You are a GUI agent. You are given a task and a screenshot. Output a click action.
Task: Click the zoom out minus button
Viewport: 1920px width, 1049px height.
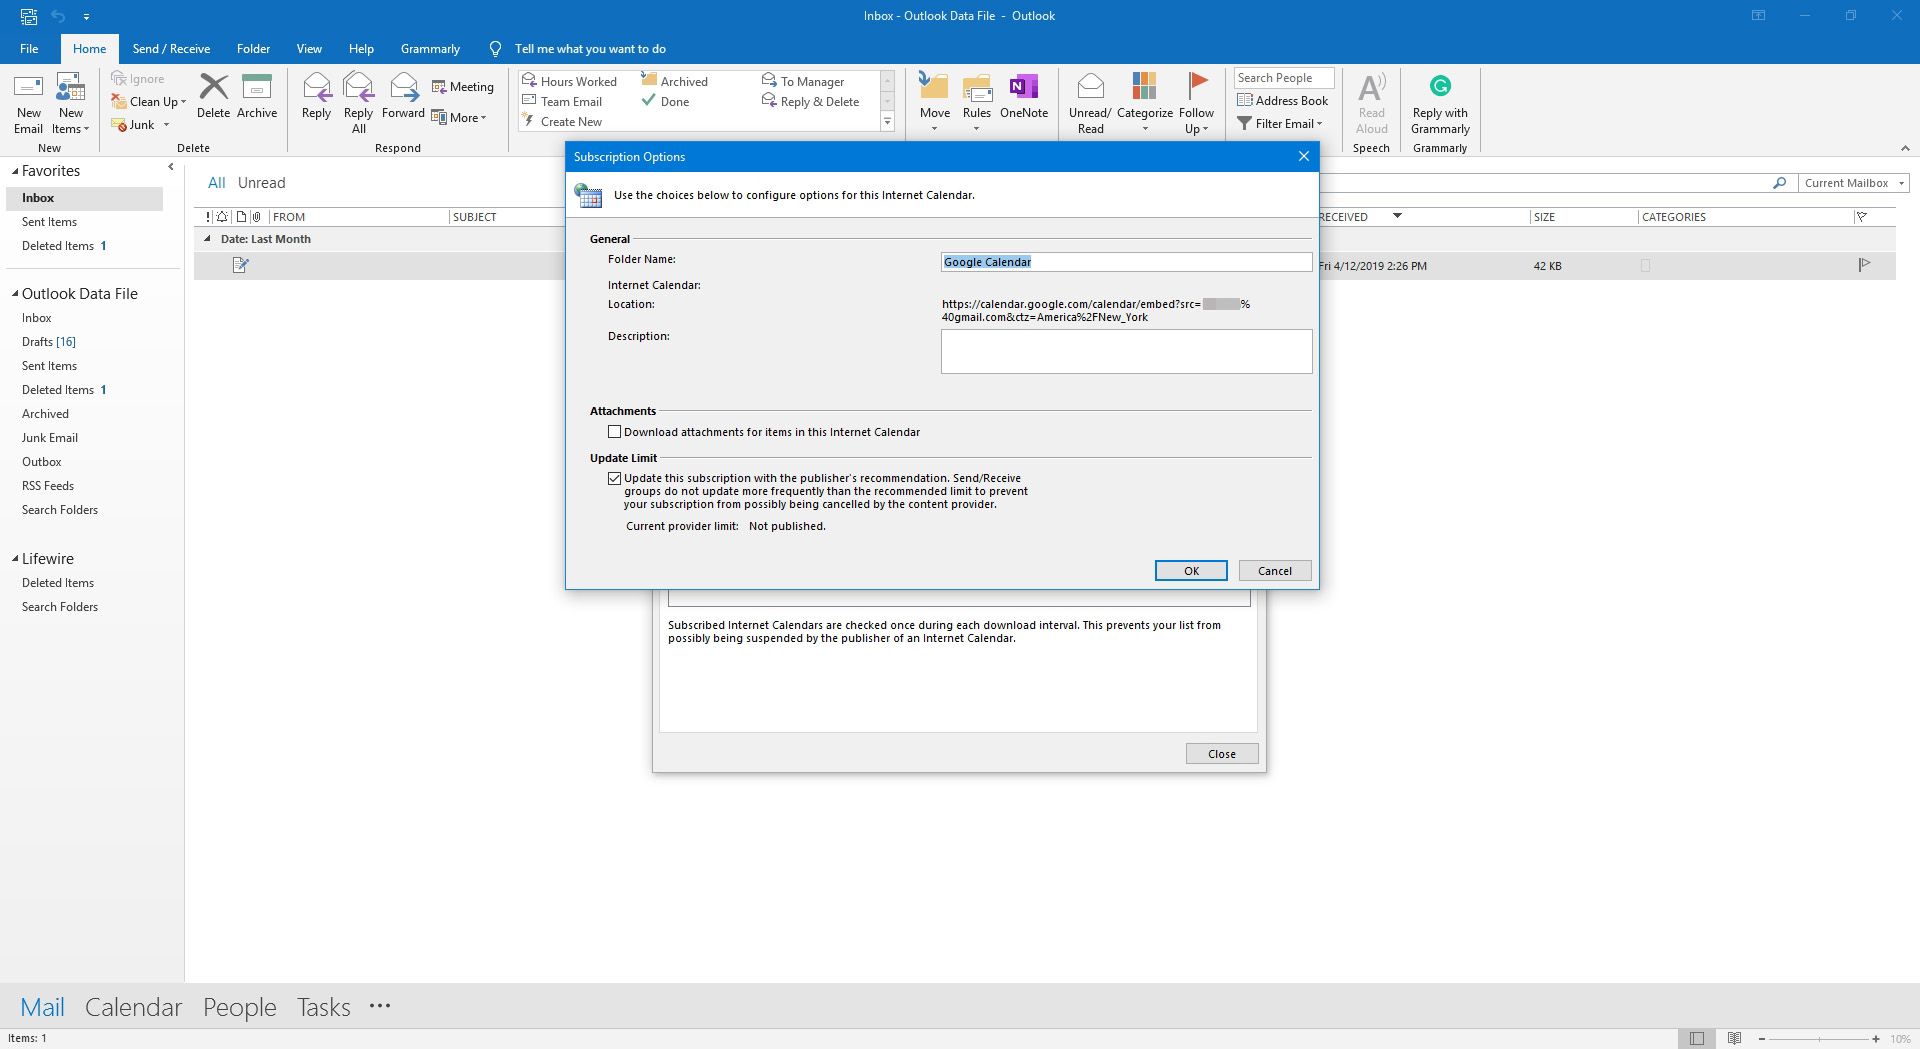point(1762,1039)
